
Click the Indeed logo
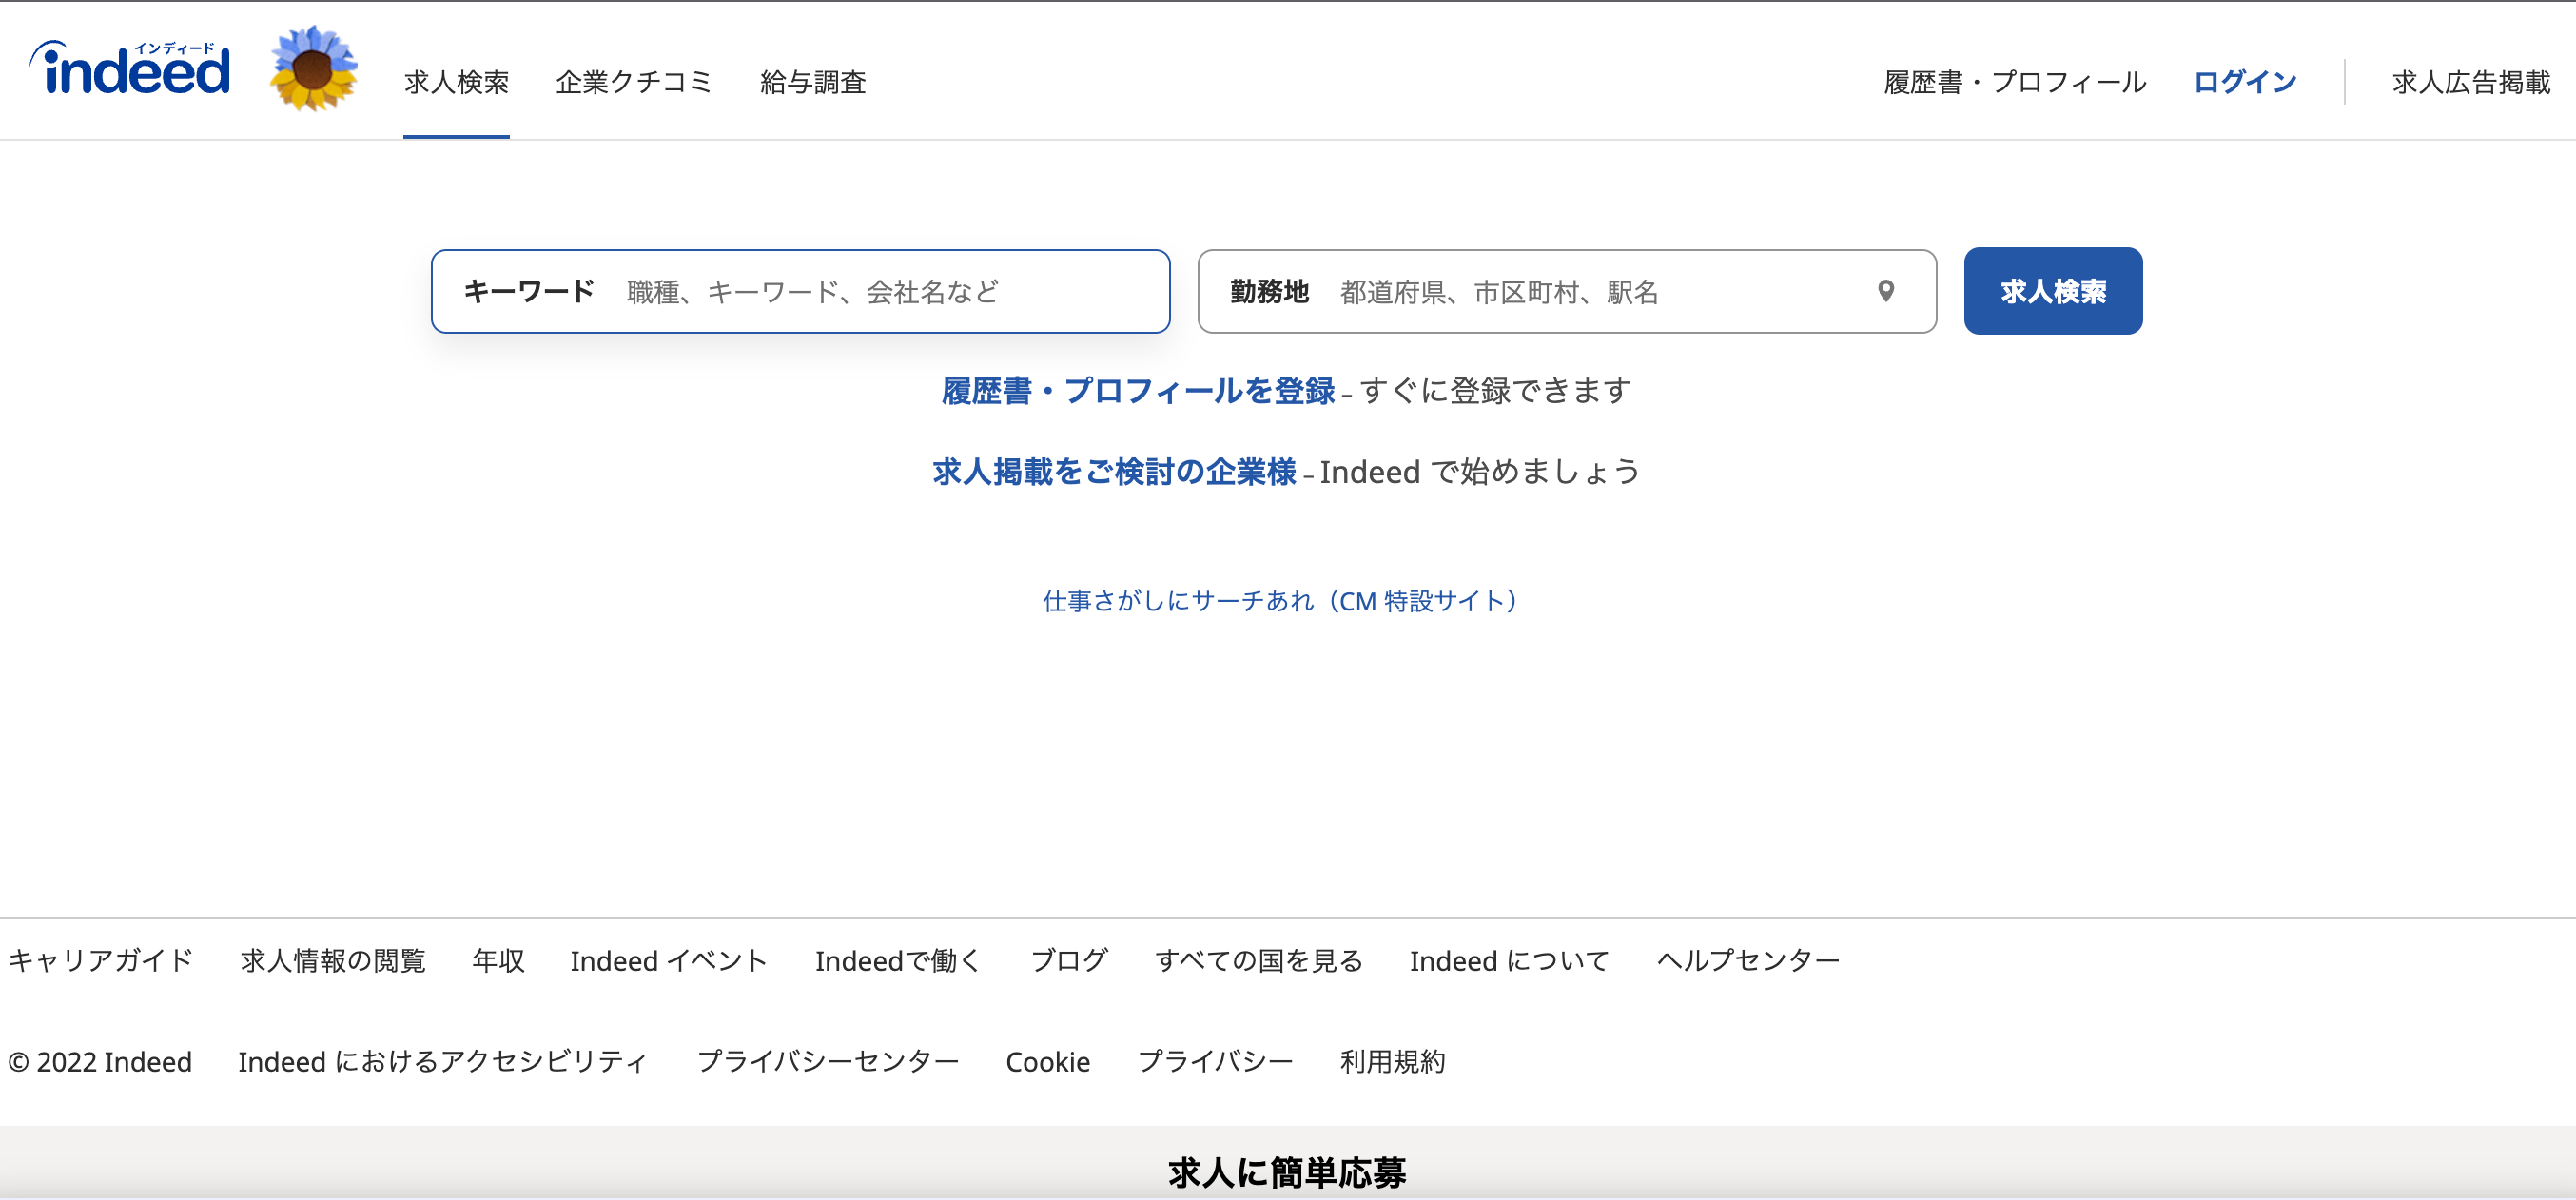coord(130,70)
